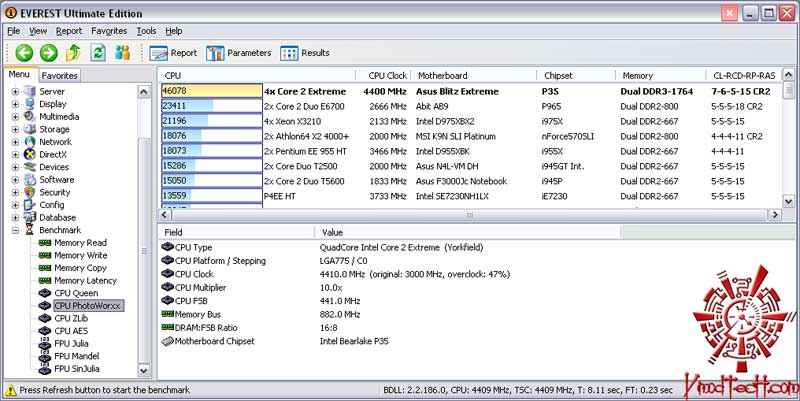
Task: Open the View menu
Action: 38,31
